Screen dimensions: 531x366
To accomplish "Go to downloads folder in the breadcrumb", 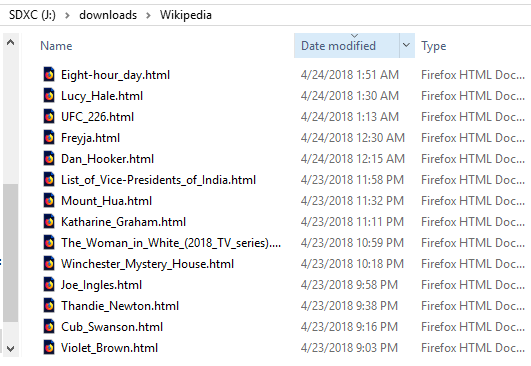I will click(x=108, y=15).
